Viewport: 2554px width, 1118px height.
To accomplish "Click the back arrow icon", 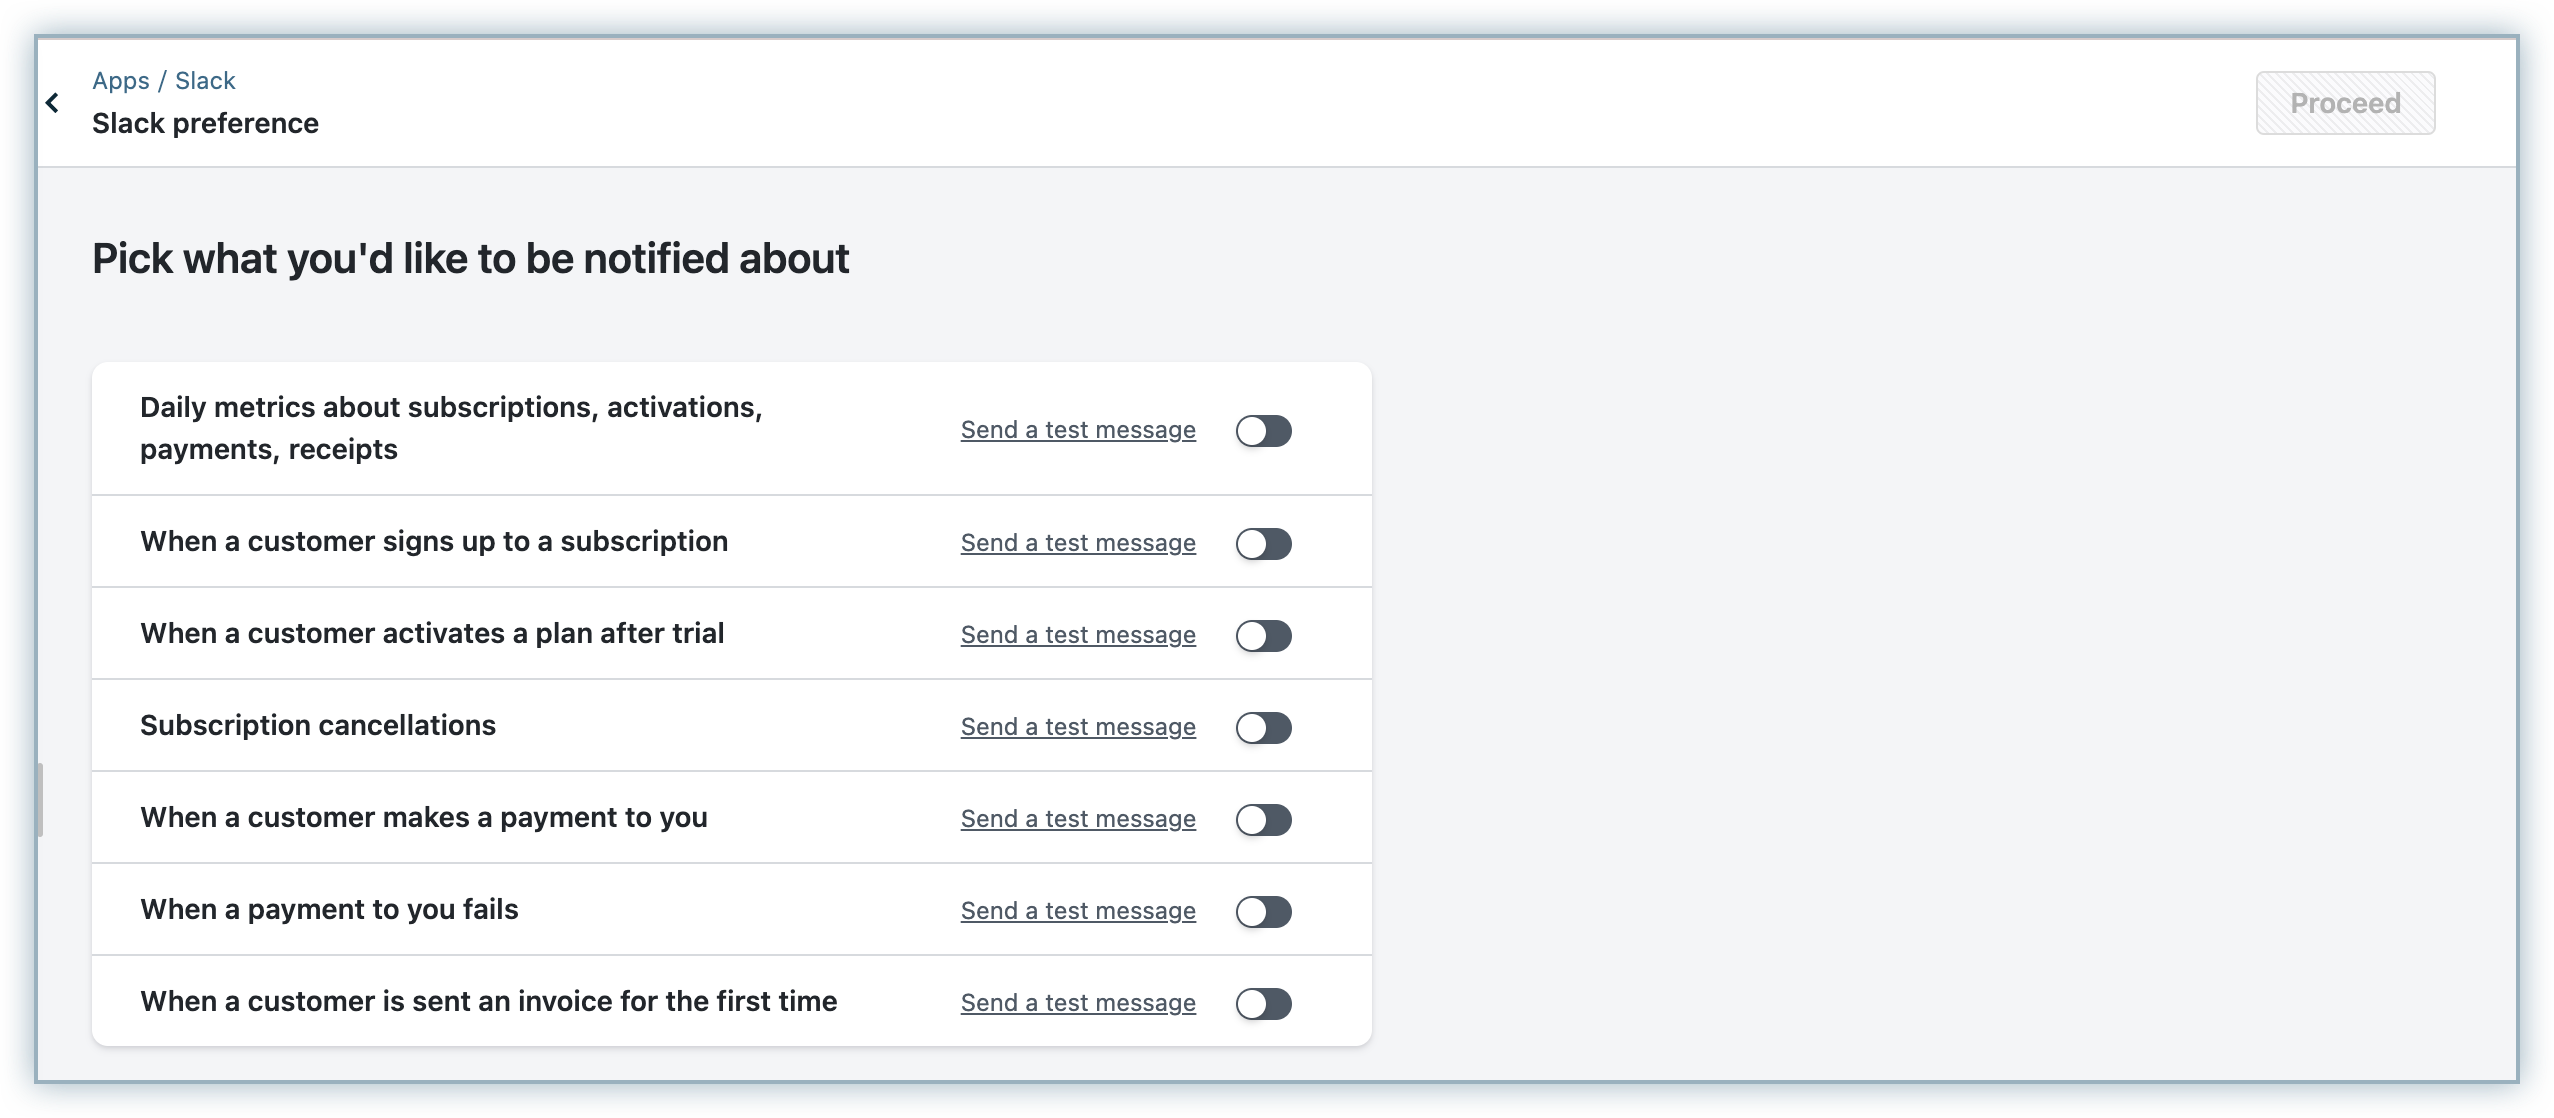I will point(52,103).
